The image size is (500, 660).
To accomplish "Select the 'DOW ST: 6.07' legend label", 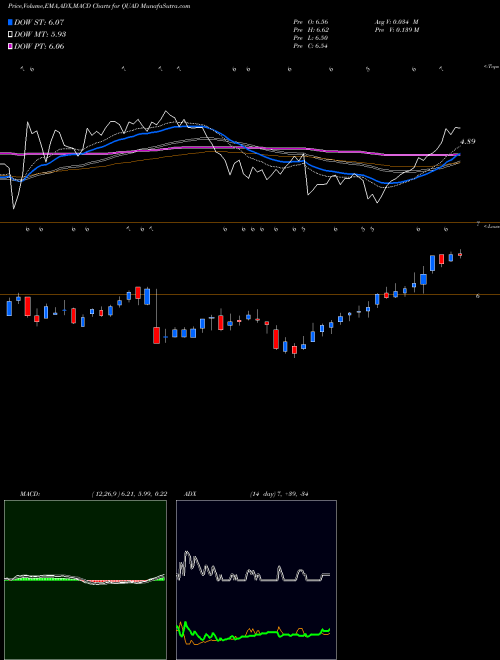I will point(39,22).
